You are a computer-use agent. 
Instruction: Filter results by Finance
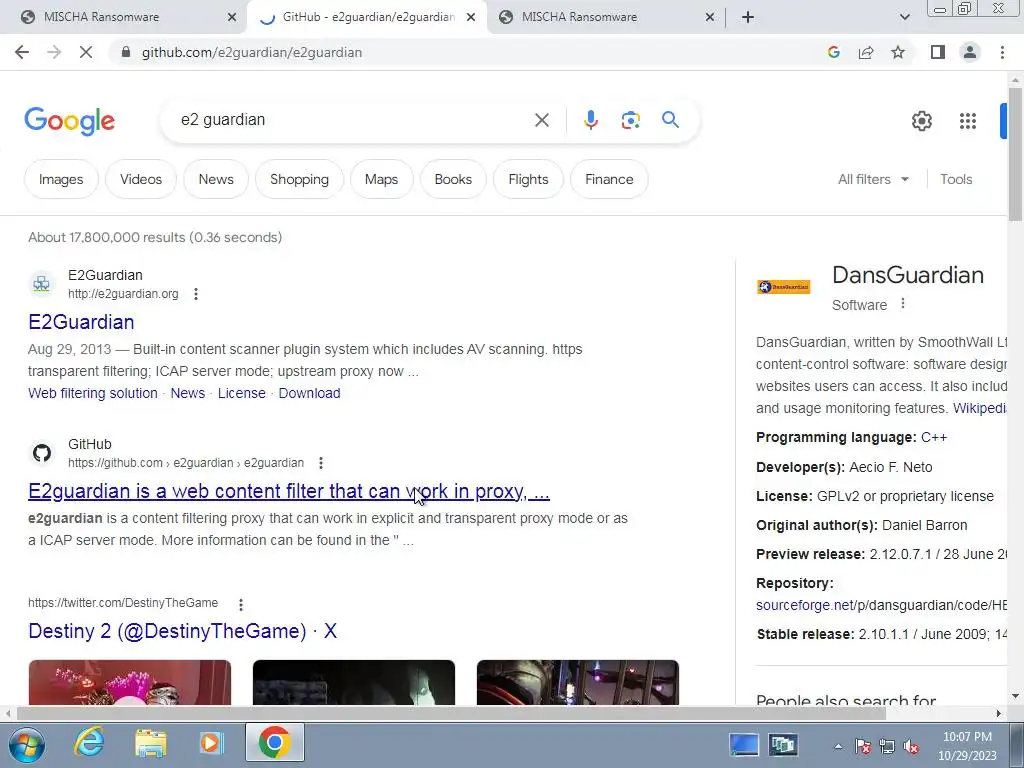click(609, 179)
